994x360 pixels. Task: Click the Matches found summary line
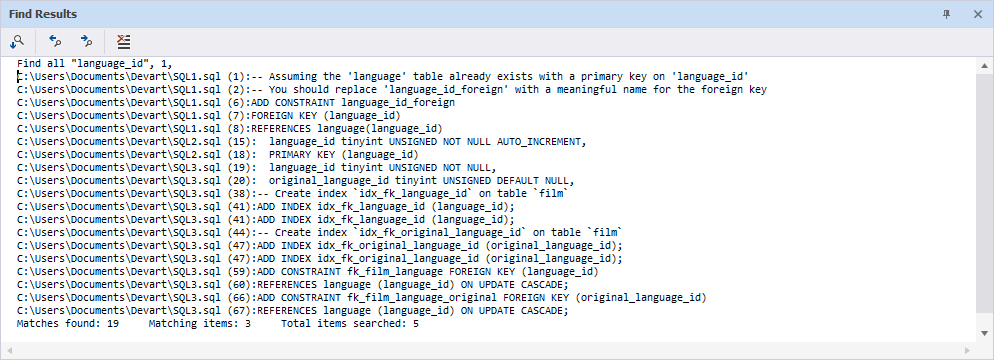tap(217, 323)
